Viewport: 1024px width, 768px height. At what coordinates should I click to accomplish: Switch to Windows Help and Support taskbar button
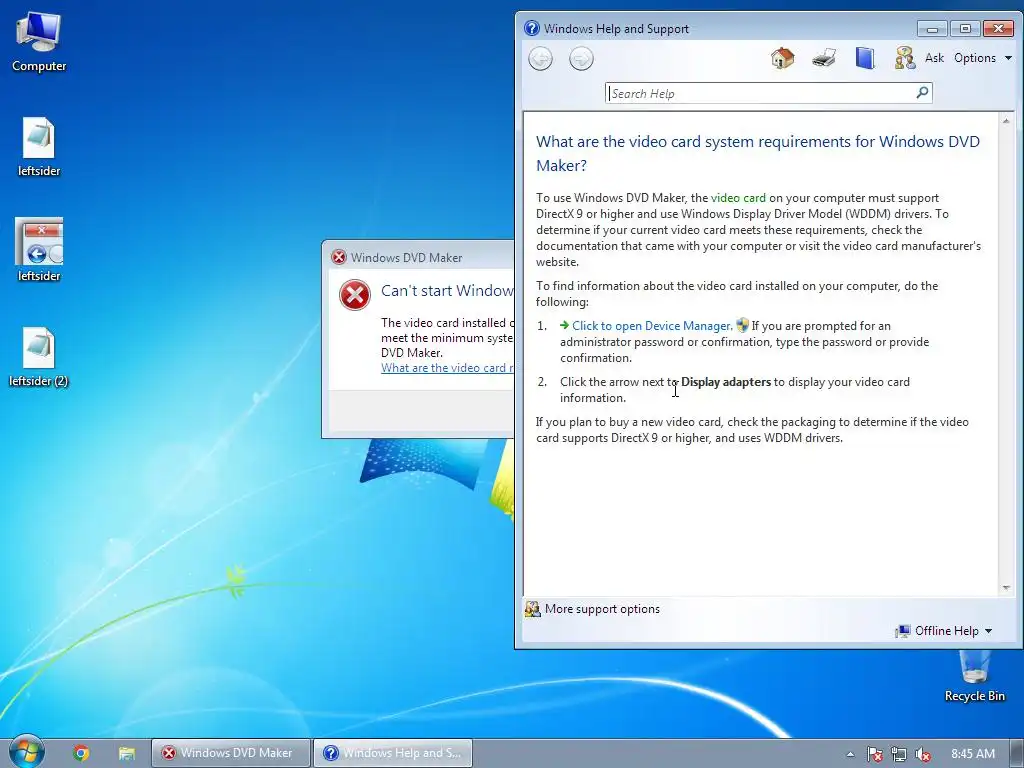[x=392, y=753]
